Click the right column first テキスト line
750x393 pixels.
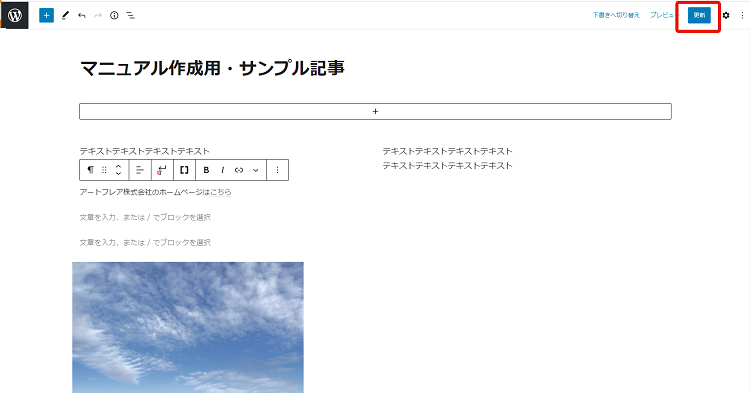[447, 151]
